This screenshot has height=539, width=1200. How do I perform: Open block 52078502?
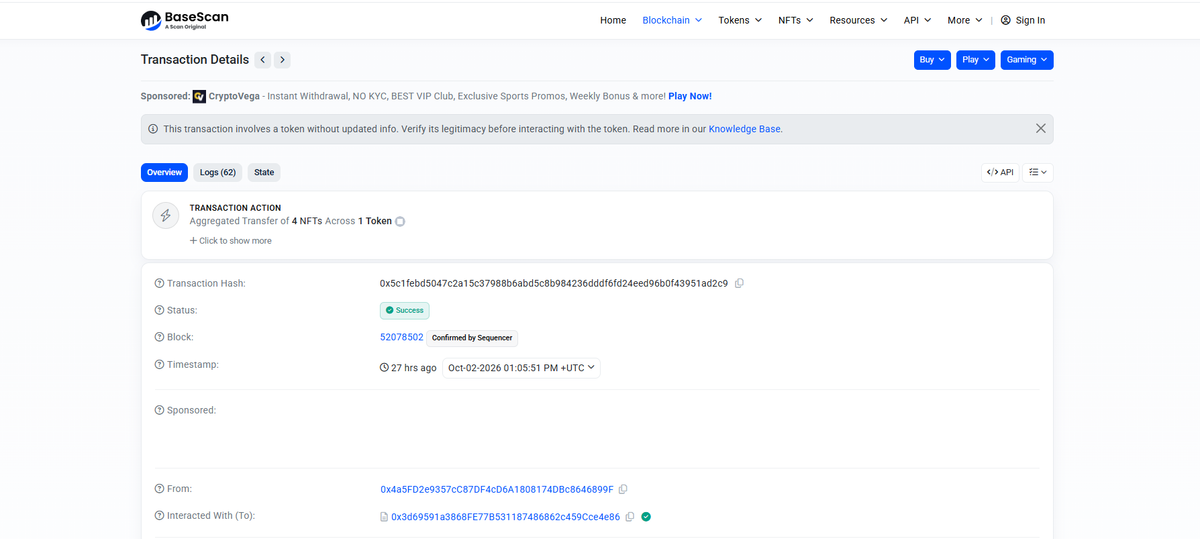401,338
